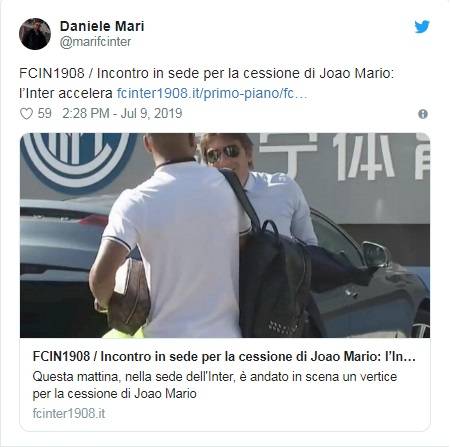The height and width of the screenshot is (447, 451).
Task: Click the display name Daniele Mari
Action: tap(102, 26)
